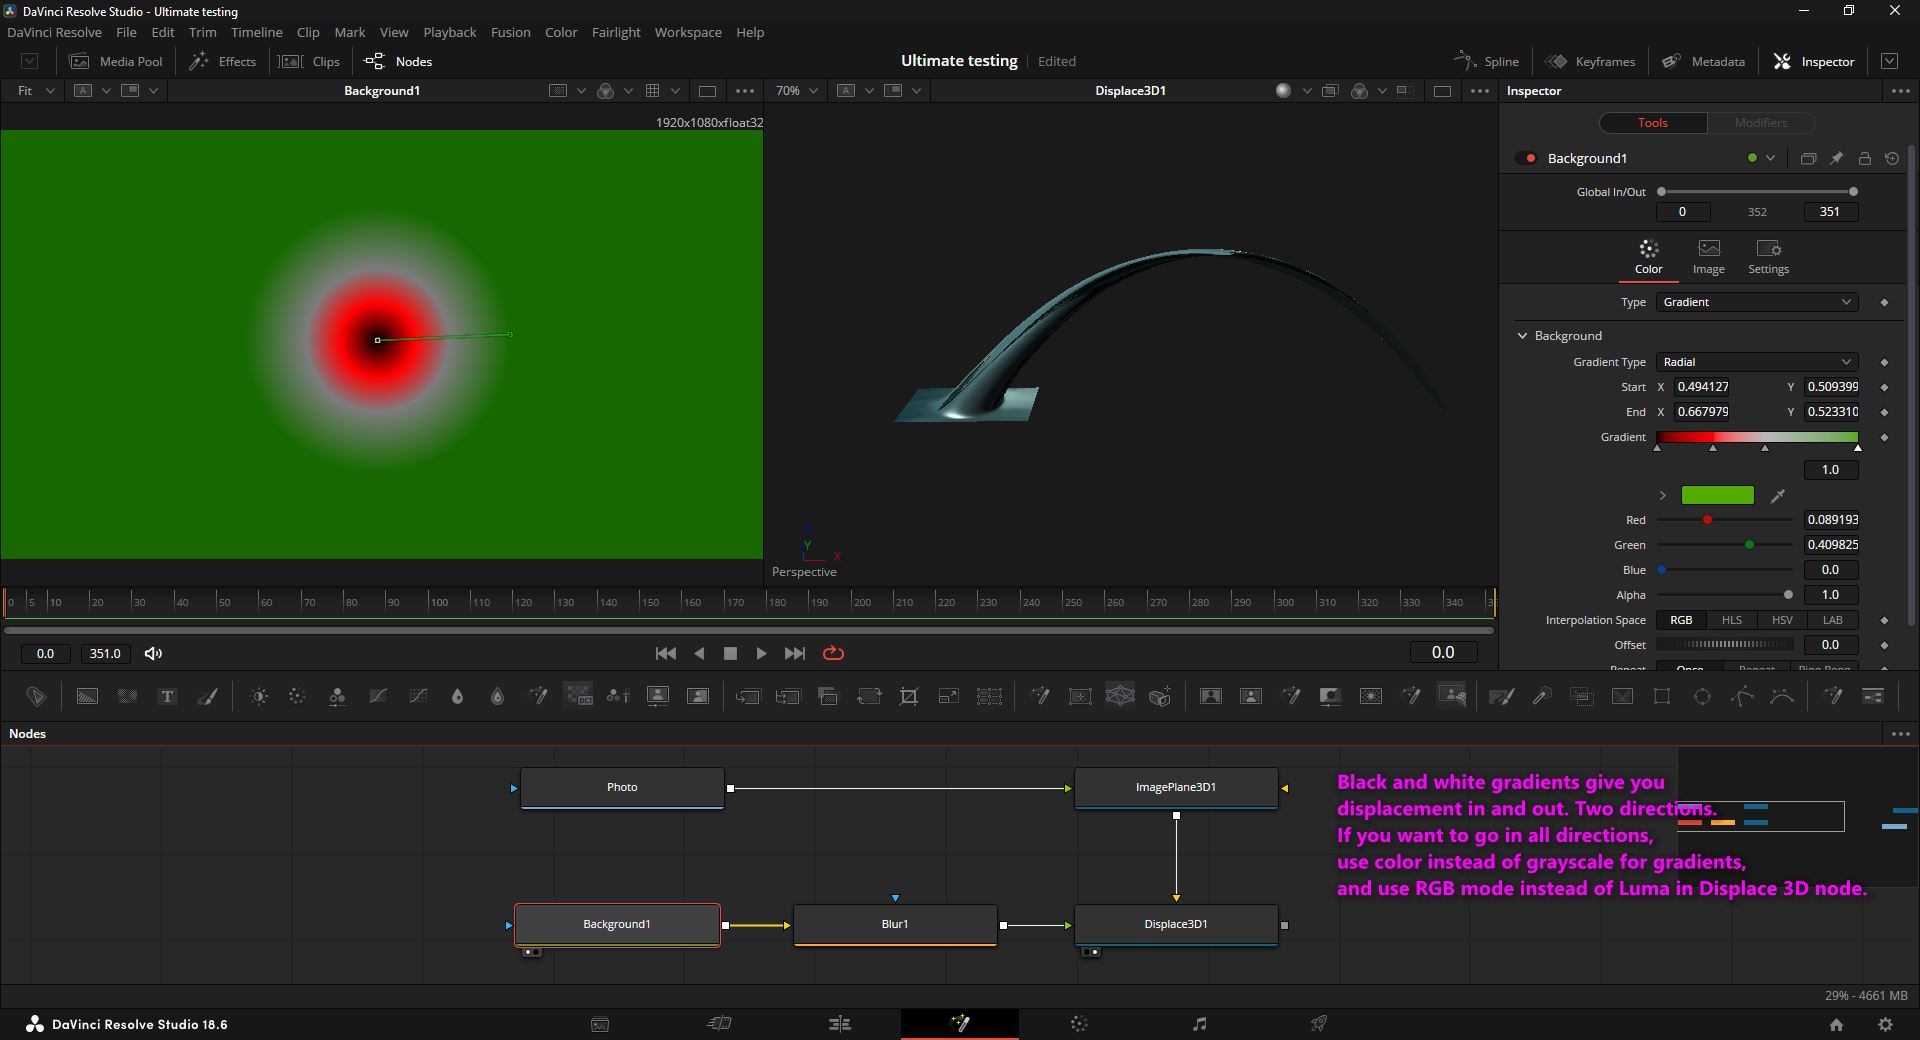Open the Inspector panel options menu
This screenshot has height=1040, width=1920.
pos(1900,90)
